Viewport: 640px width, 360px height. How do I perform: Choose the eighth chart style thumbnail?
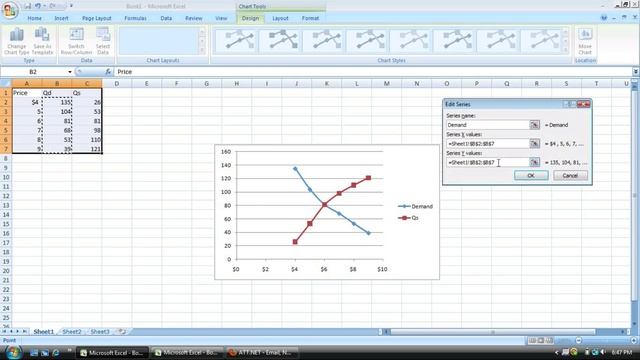point(543,40)
